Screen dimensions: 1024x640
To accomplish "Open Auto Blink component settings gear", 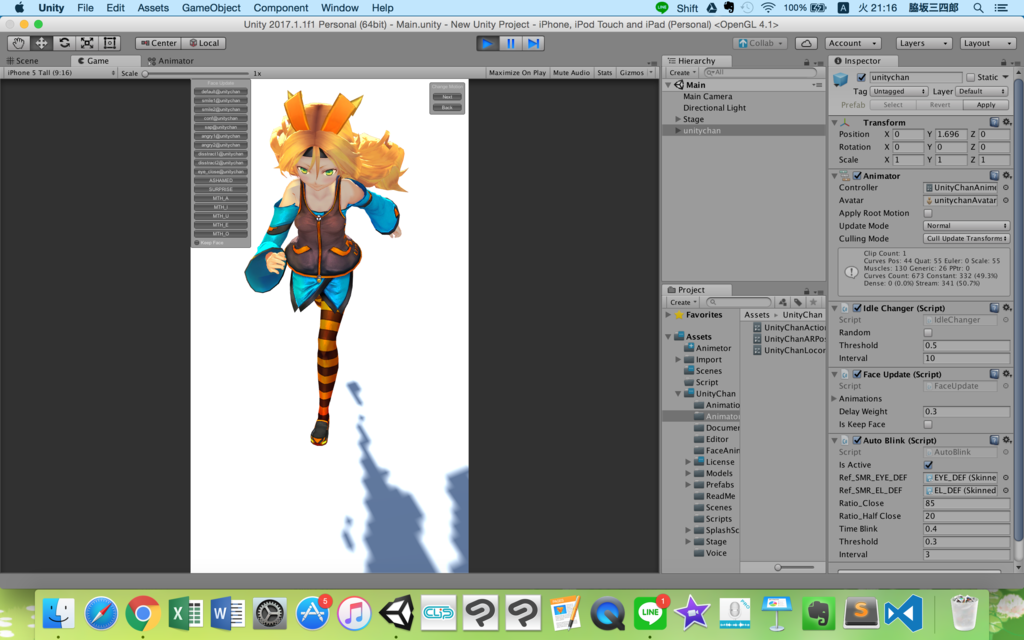I will coord(1007,440).
